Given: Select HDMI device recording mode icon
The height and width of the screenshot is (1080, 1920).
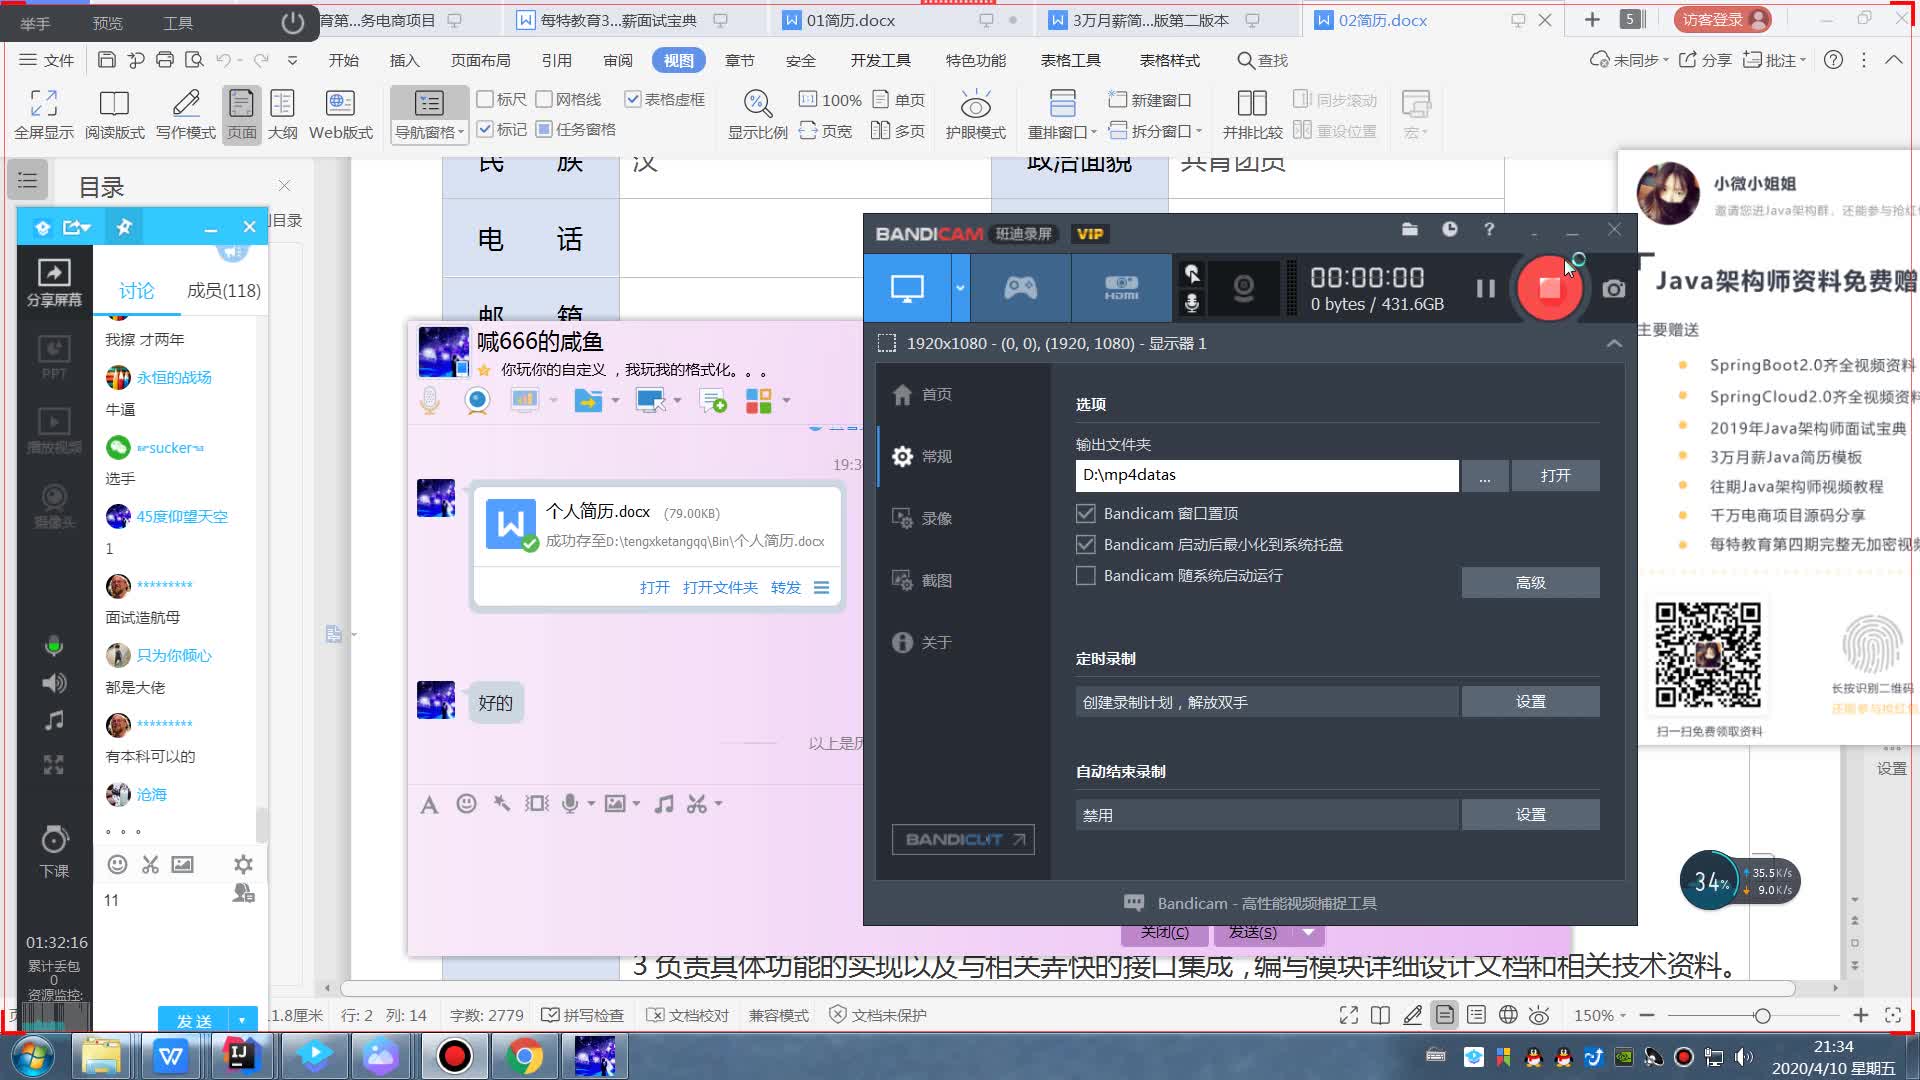Looking at the screenshot, I should [x=1121, y=289].
